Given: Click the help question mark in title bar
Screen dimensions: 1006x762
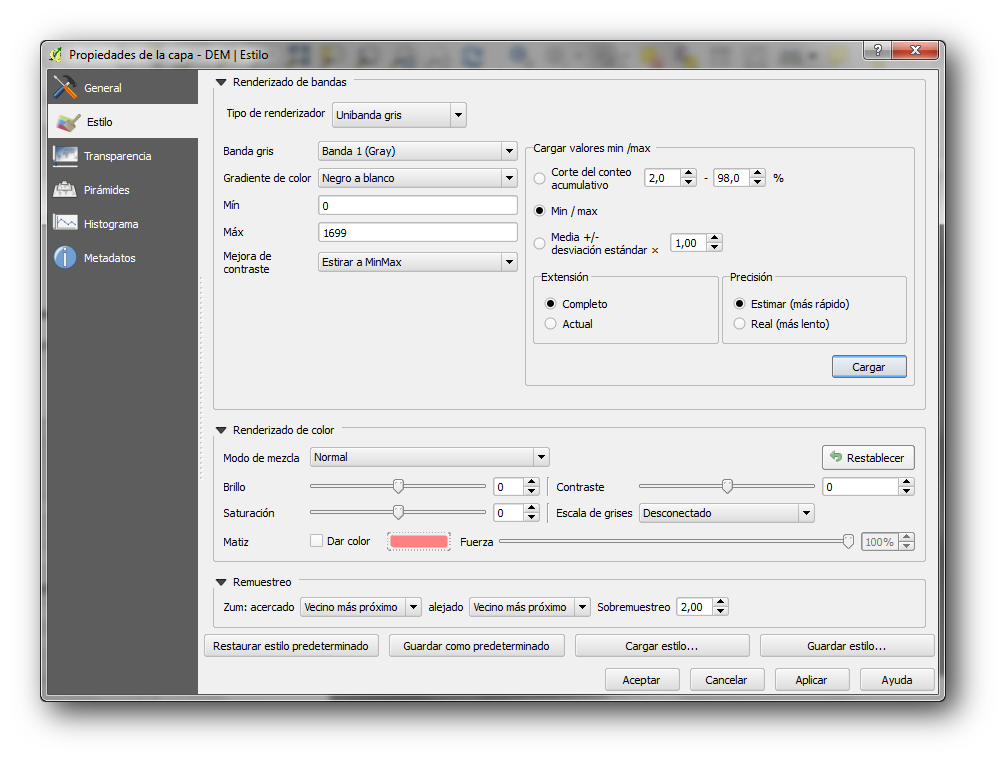Looking at the screenshot, I should (877, 50).
